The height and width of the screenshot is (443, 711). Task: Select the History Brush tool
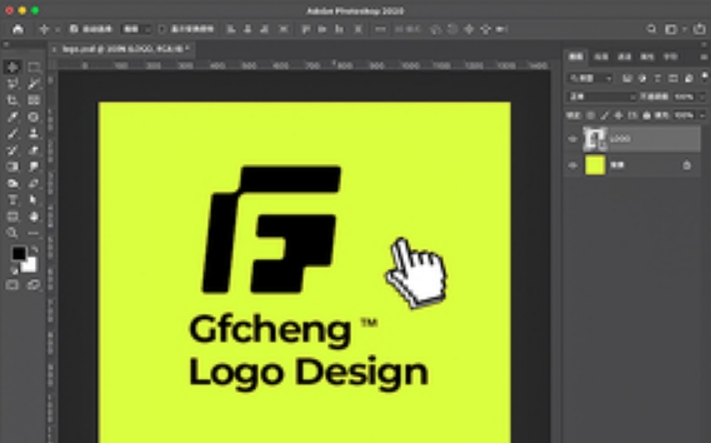point(13,150)
